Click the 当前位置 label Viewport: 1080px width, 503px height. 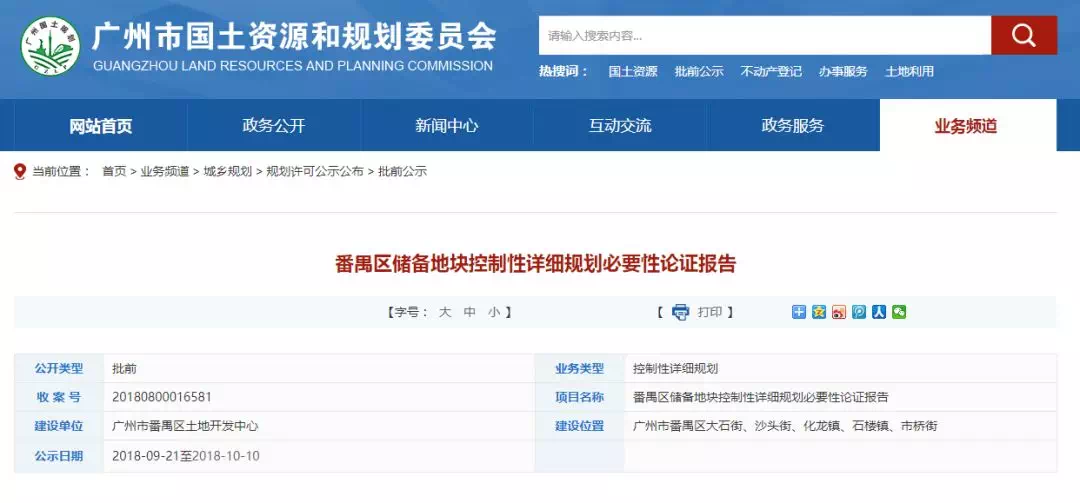61,172
